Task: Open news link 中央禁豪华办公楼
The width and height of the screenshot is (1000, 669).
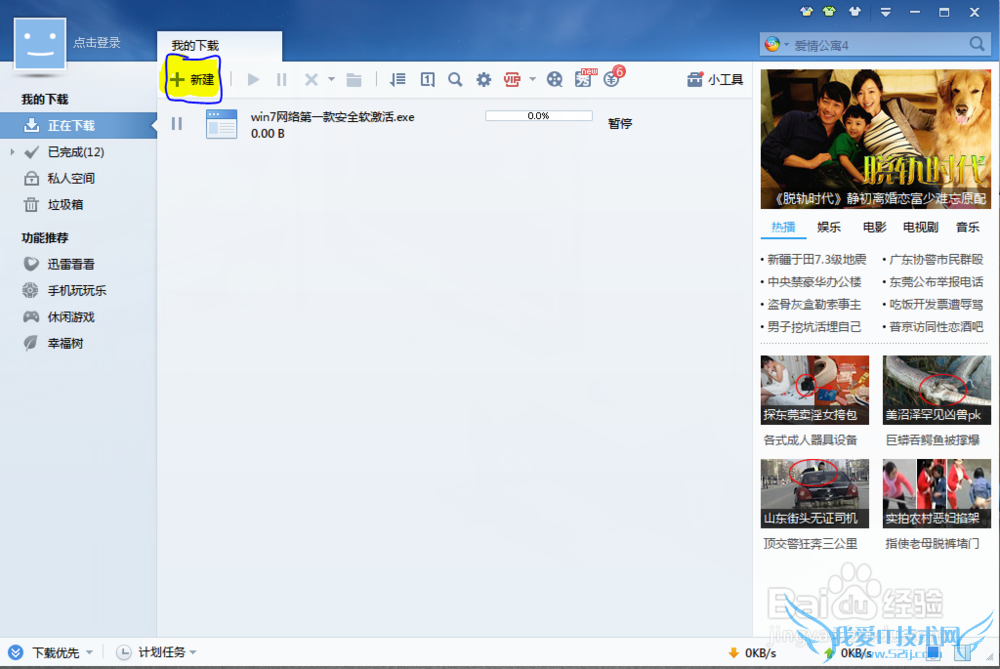Action: pos(814,282)
